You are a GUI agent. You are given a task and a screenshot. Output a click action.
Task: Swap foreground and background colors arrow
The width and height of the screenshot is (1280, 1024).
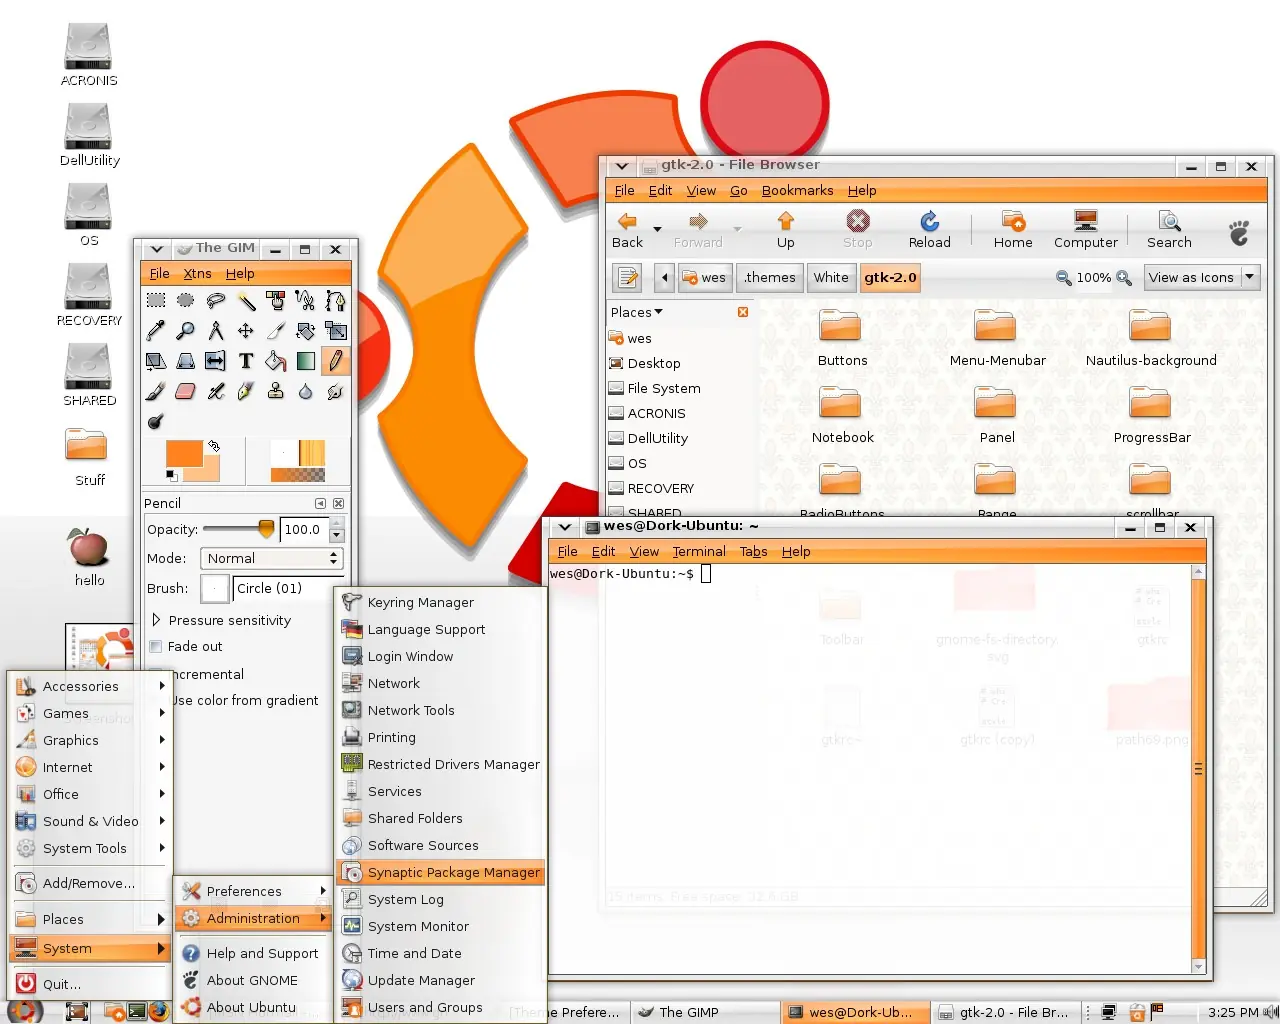[x=214, y=446]
